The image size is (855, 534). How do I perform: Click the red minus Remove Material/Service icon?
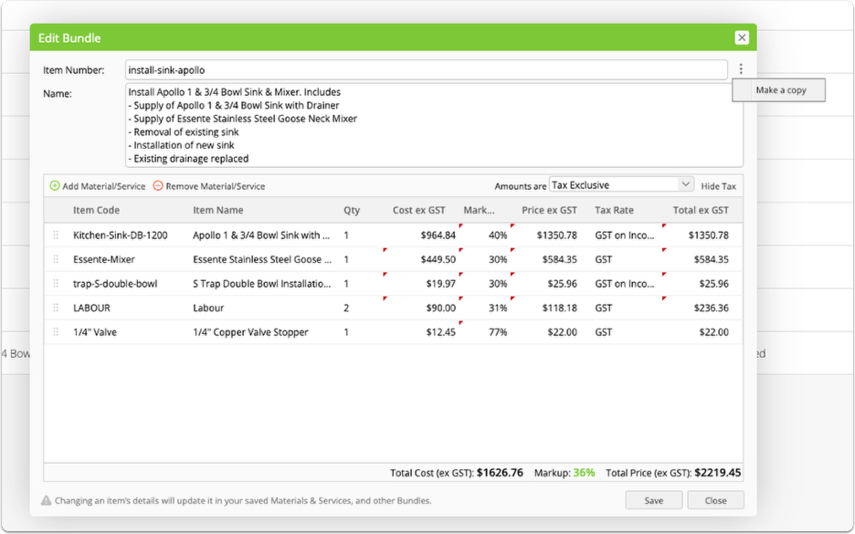click(158, 186)
